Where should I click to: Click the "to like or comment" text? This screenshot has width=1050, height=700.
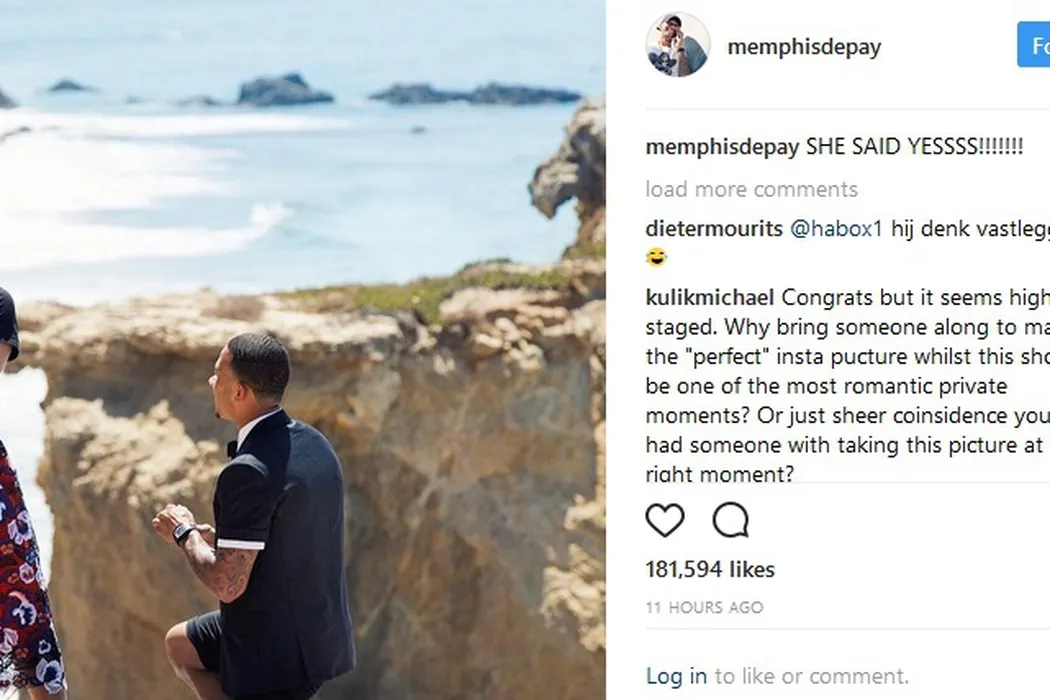811,676
